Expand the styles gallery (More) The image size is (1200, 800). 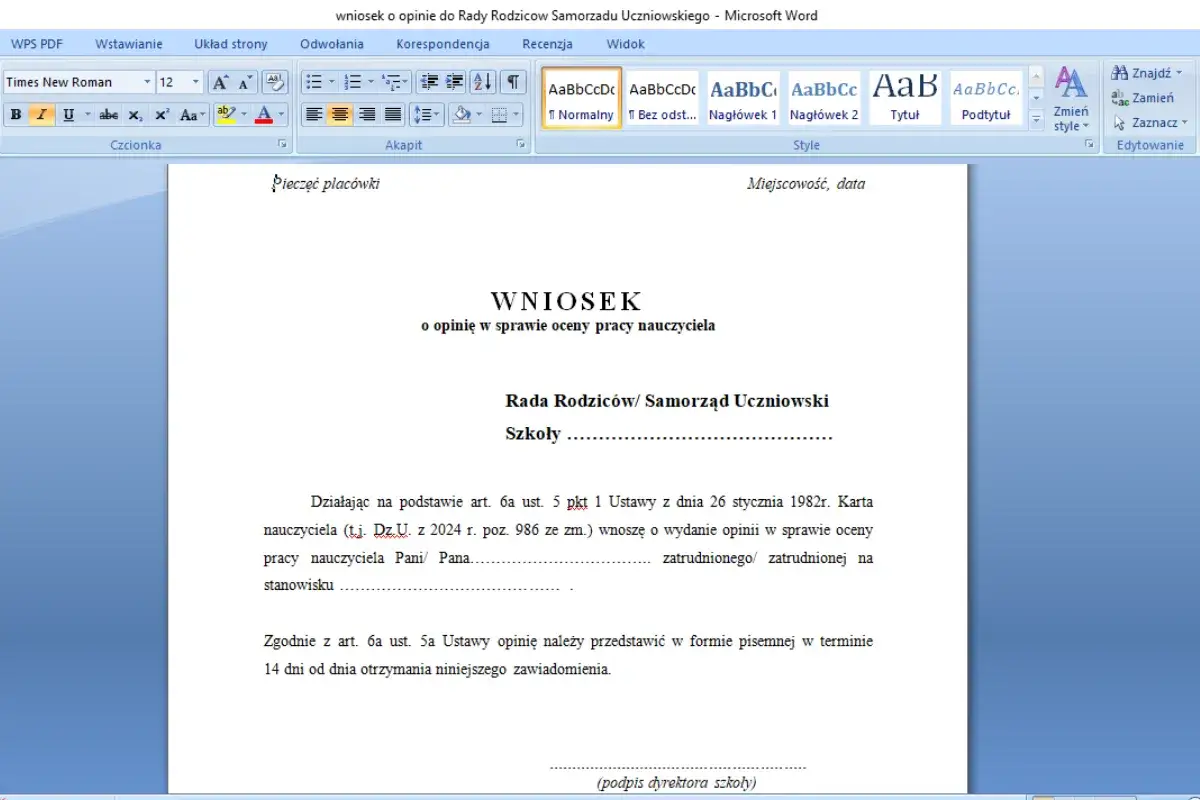point(1036,120)
